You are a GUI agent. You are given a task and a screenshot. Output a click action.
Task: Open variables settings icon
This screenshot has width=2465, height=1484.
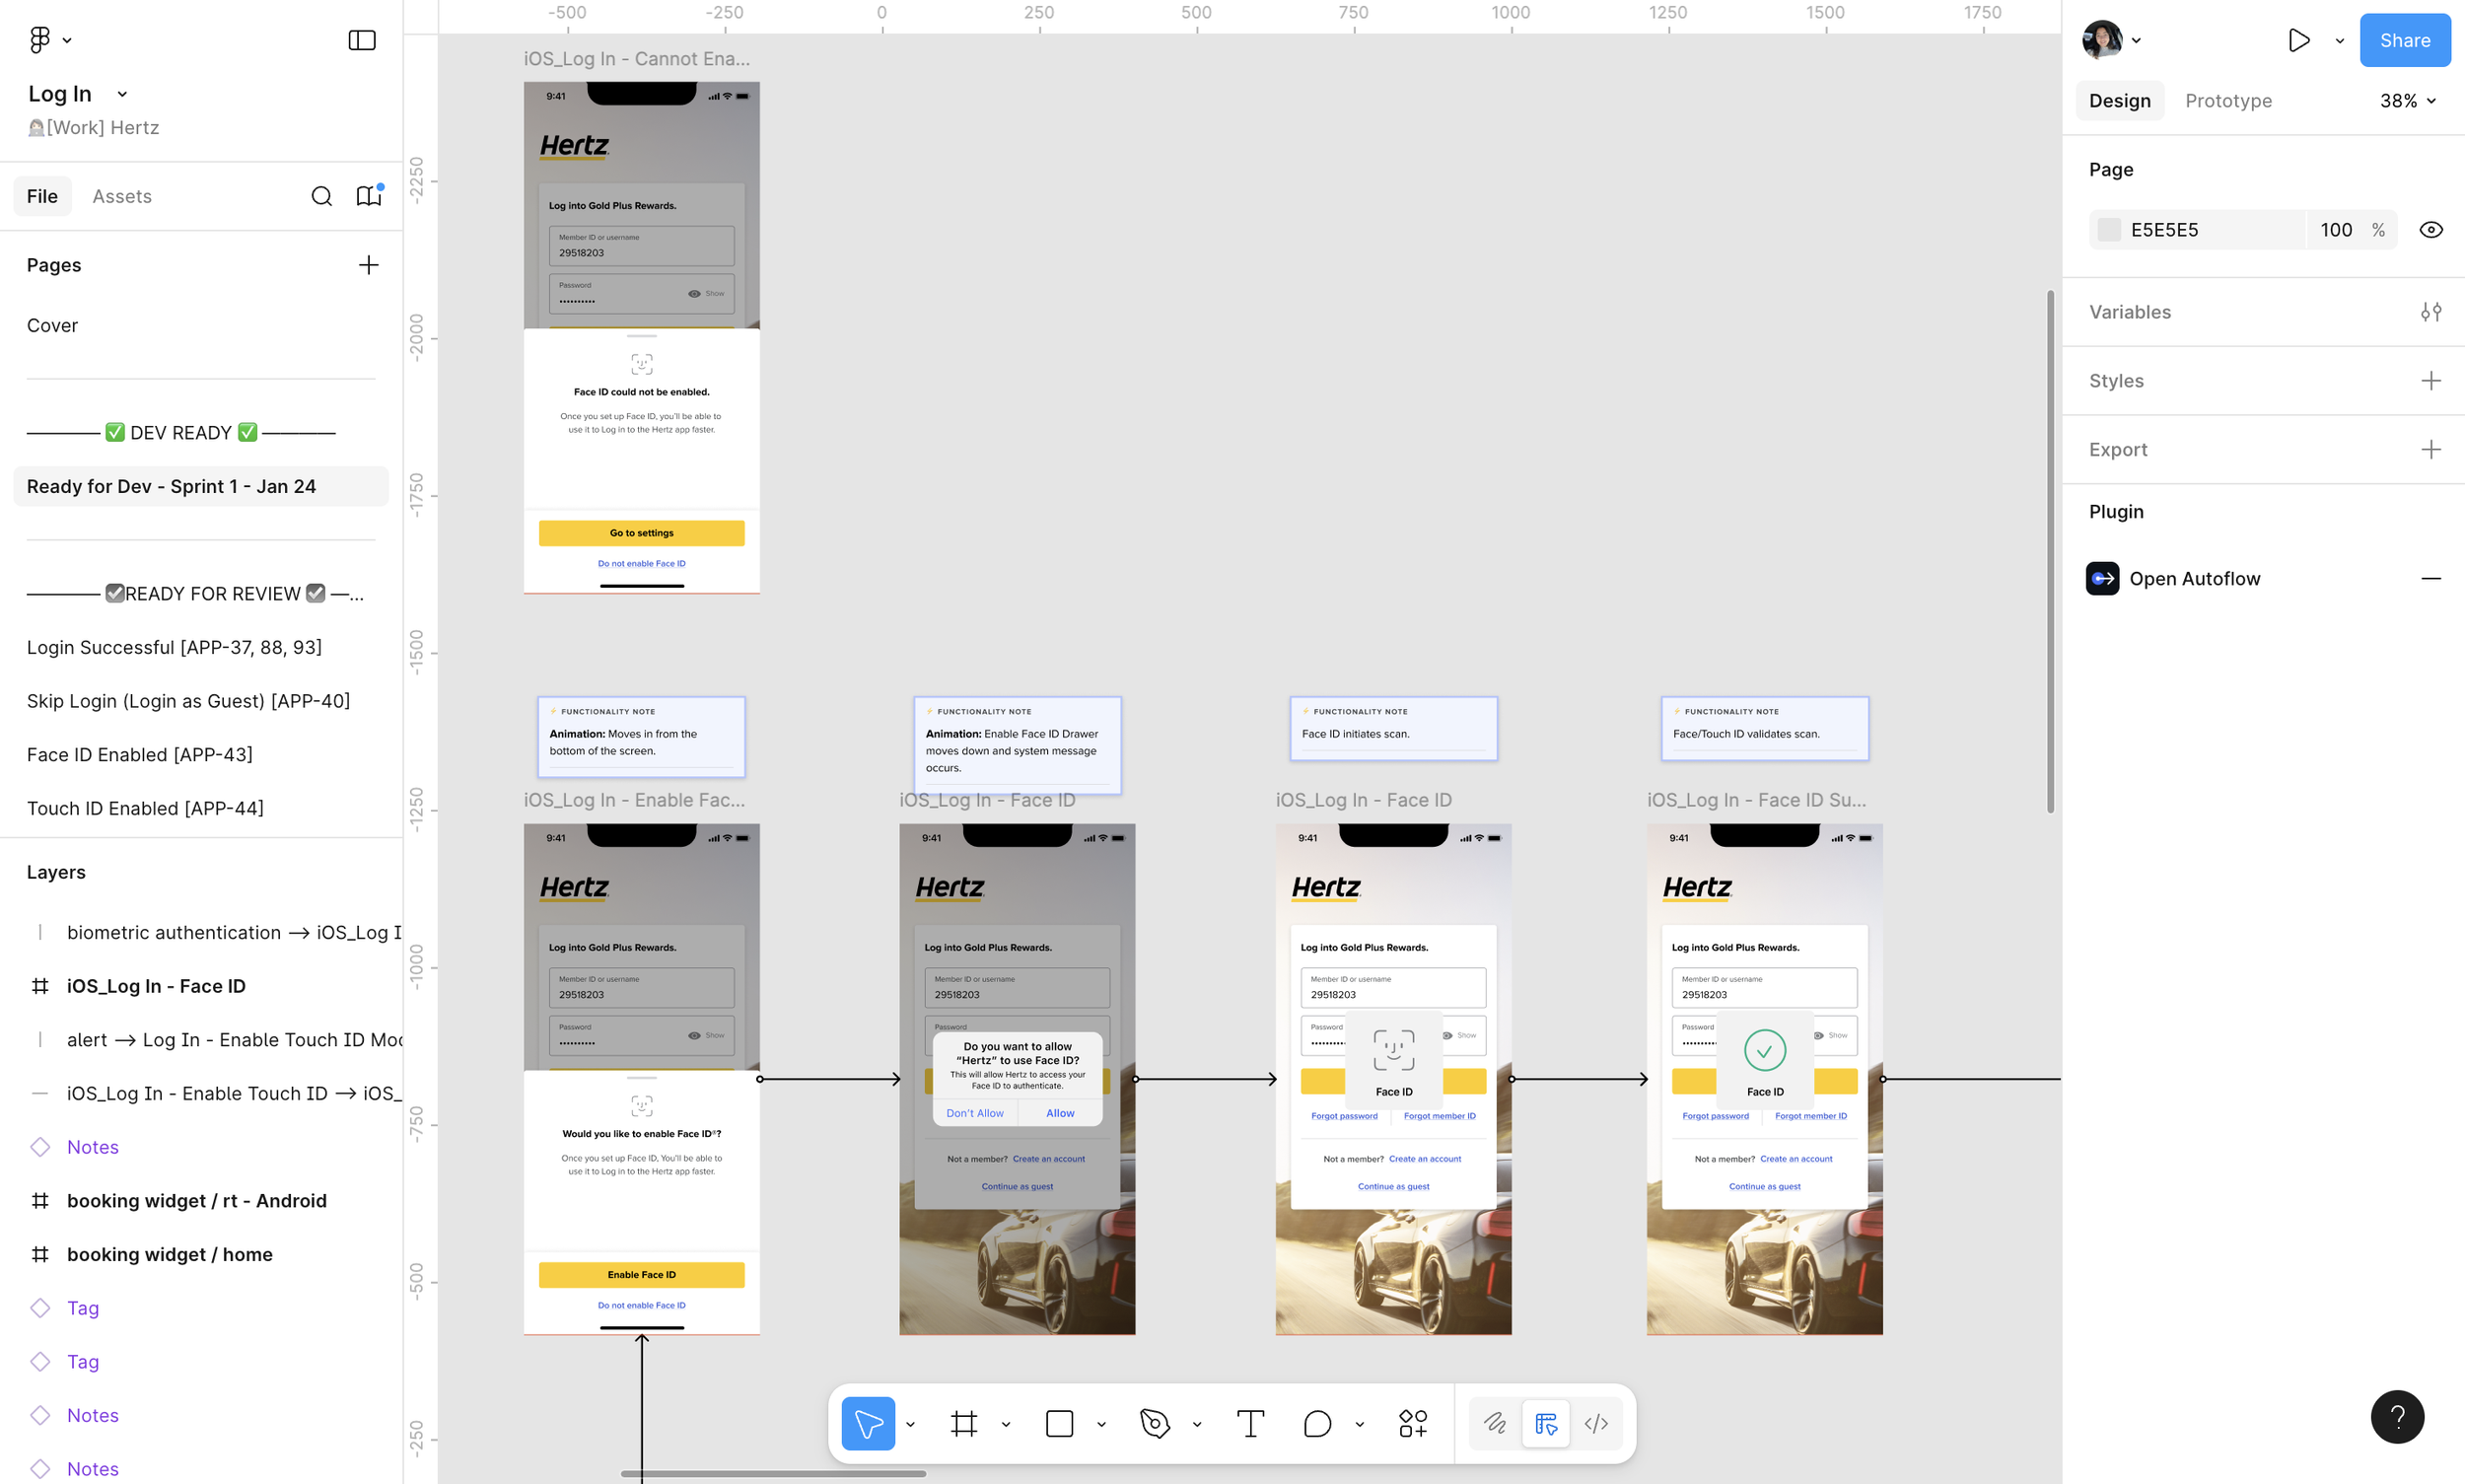point(2430,312)
